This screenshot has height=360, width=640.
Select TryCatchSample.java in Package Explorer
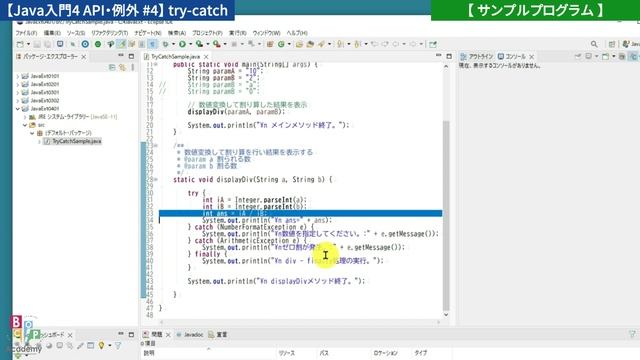76,141
